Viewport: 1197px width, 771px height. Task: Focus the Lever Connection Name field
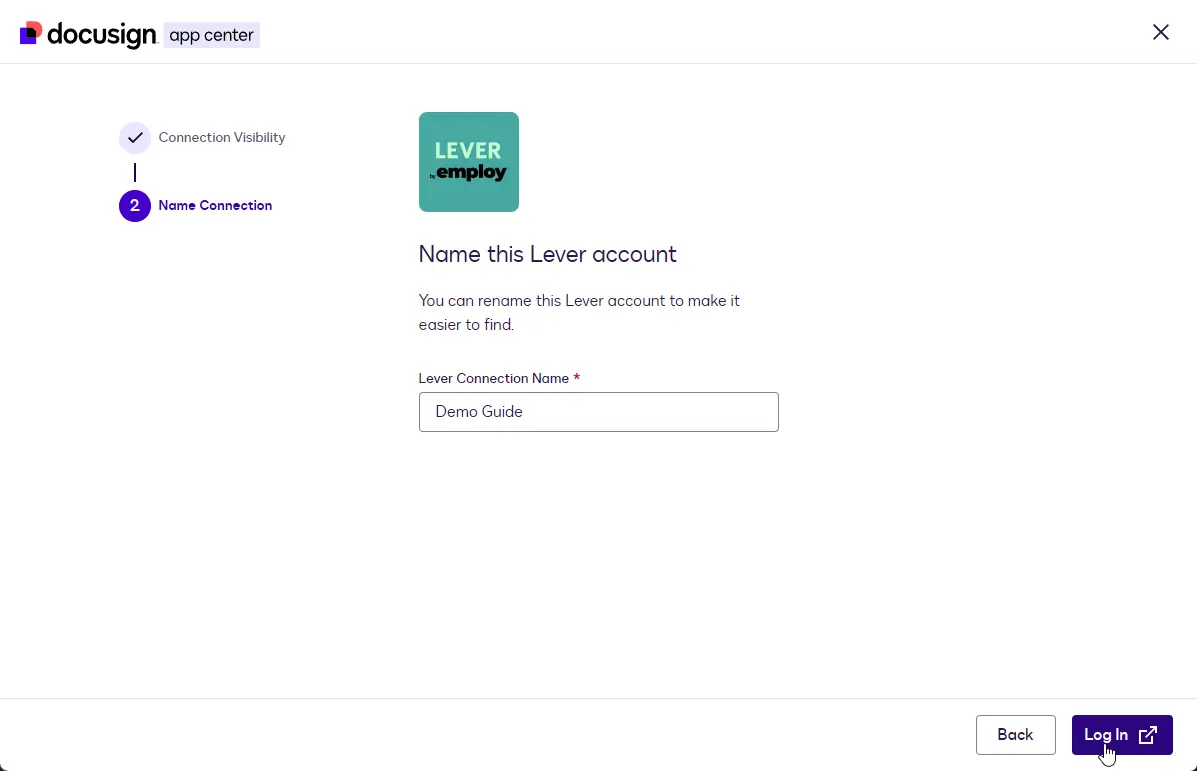(598, 412)
